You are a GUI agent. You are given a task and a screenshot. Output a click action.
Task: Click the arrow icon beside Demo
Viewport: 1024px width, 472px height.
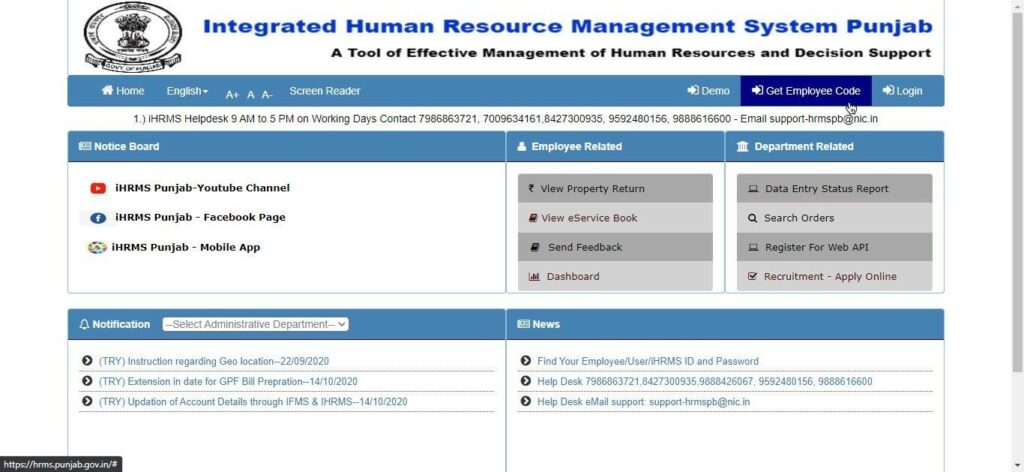(x=693, y=91)
